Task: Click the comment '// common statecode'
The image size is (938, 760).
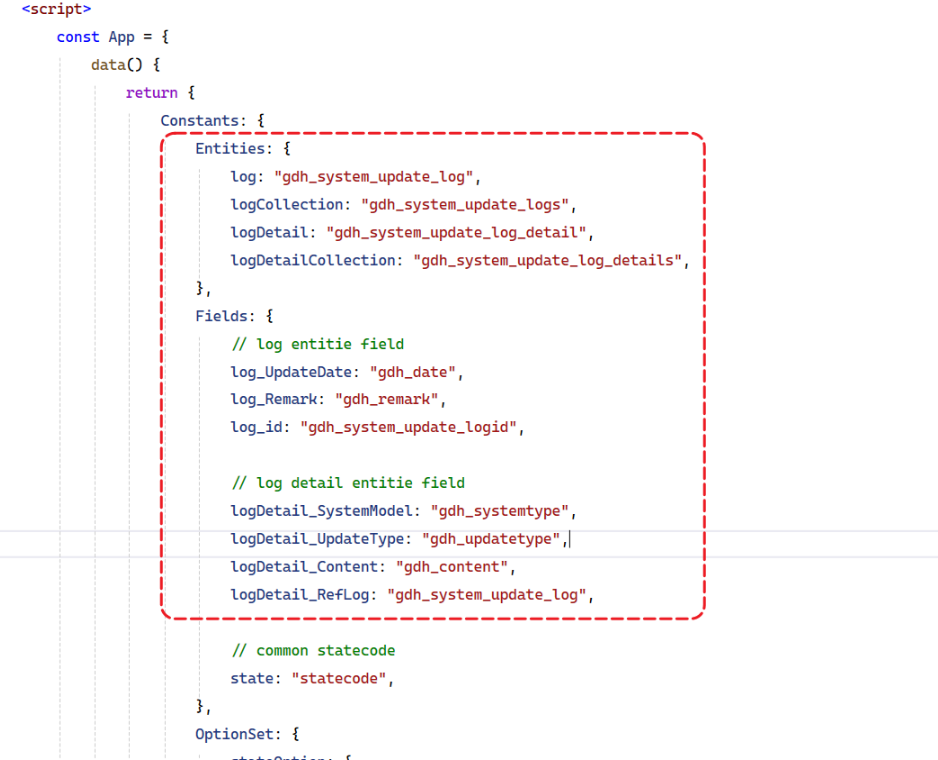Action: tap(313, 650)
